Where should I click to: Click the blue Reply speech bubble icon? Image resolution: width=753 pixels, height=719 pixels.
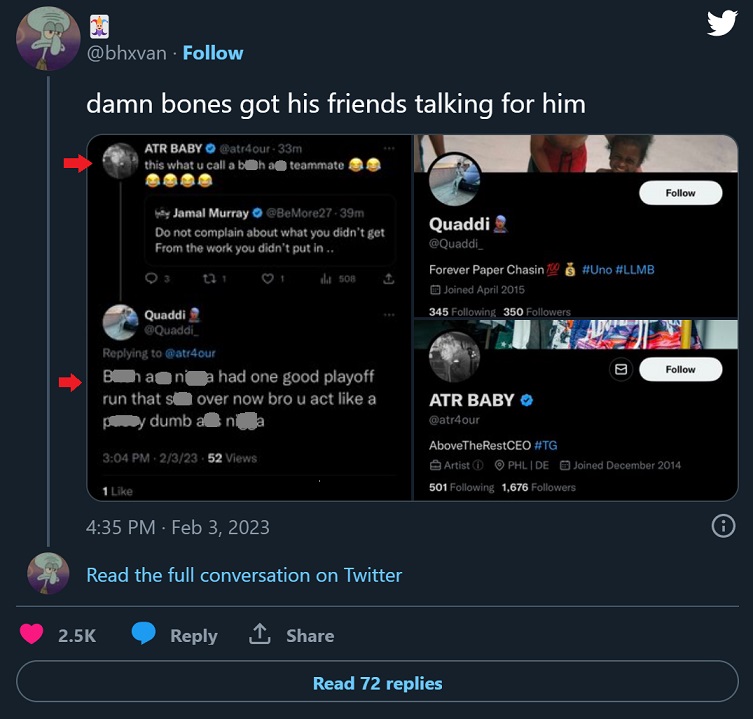tap(145, 634)
